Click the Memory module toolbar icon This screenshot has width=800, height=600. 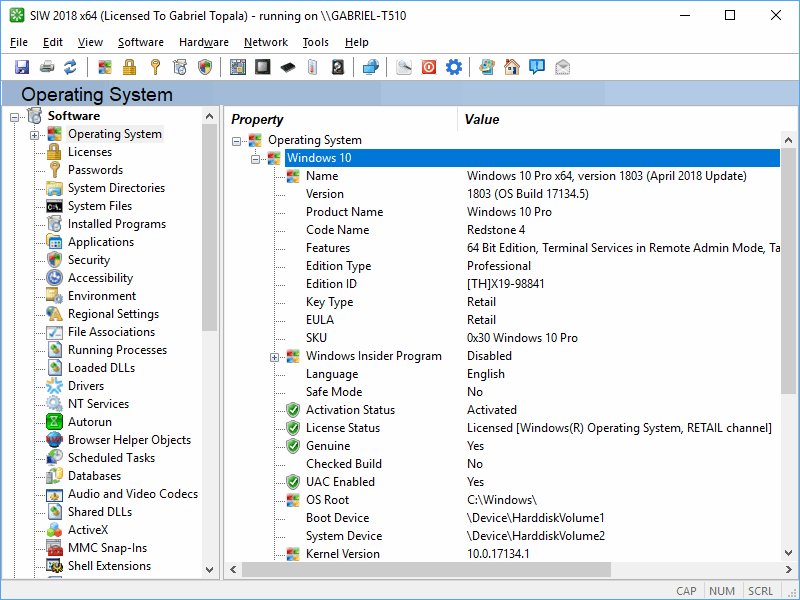coord(288,67)
